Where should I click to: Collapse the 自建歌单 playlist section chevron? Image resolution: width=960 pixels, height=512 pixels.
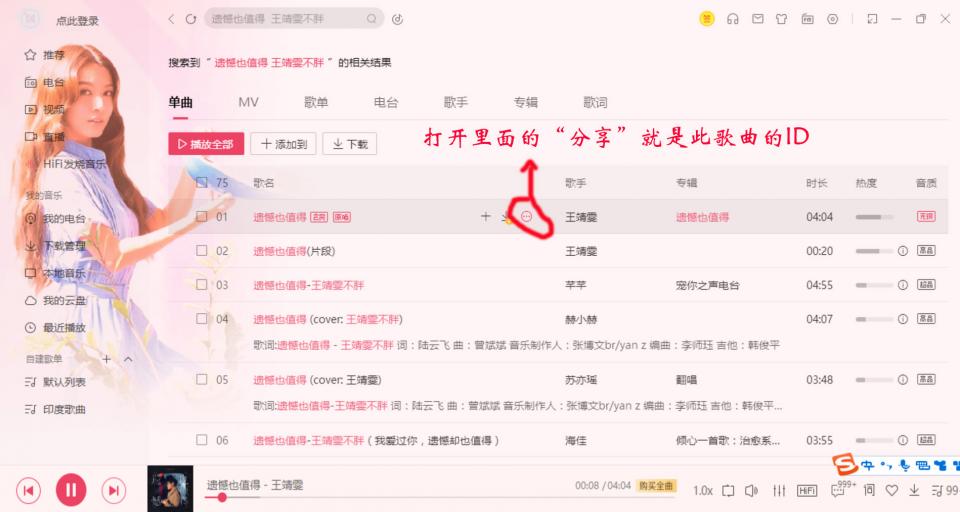coord(128,359)
